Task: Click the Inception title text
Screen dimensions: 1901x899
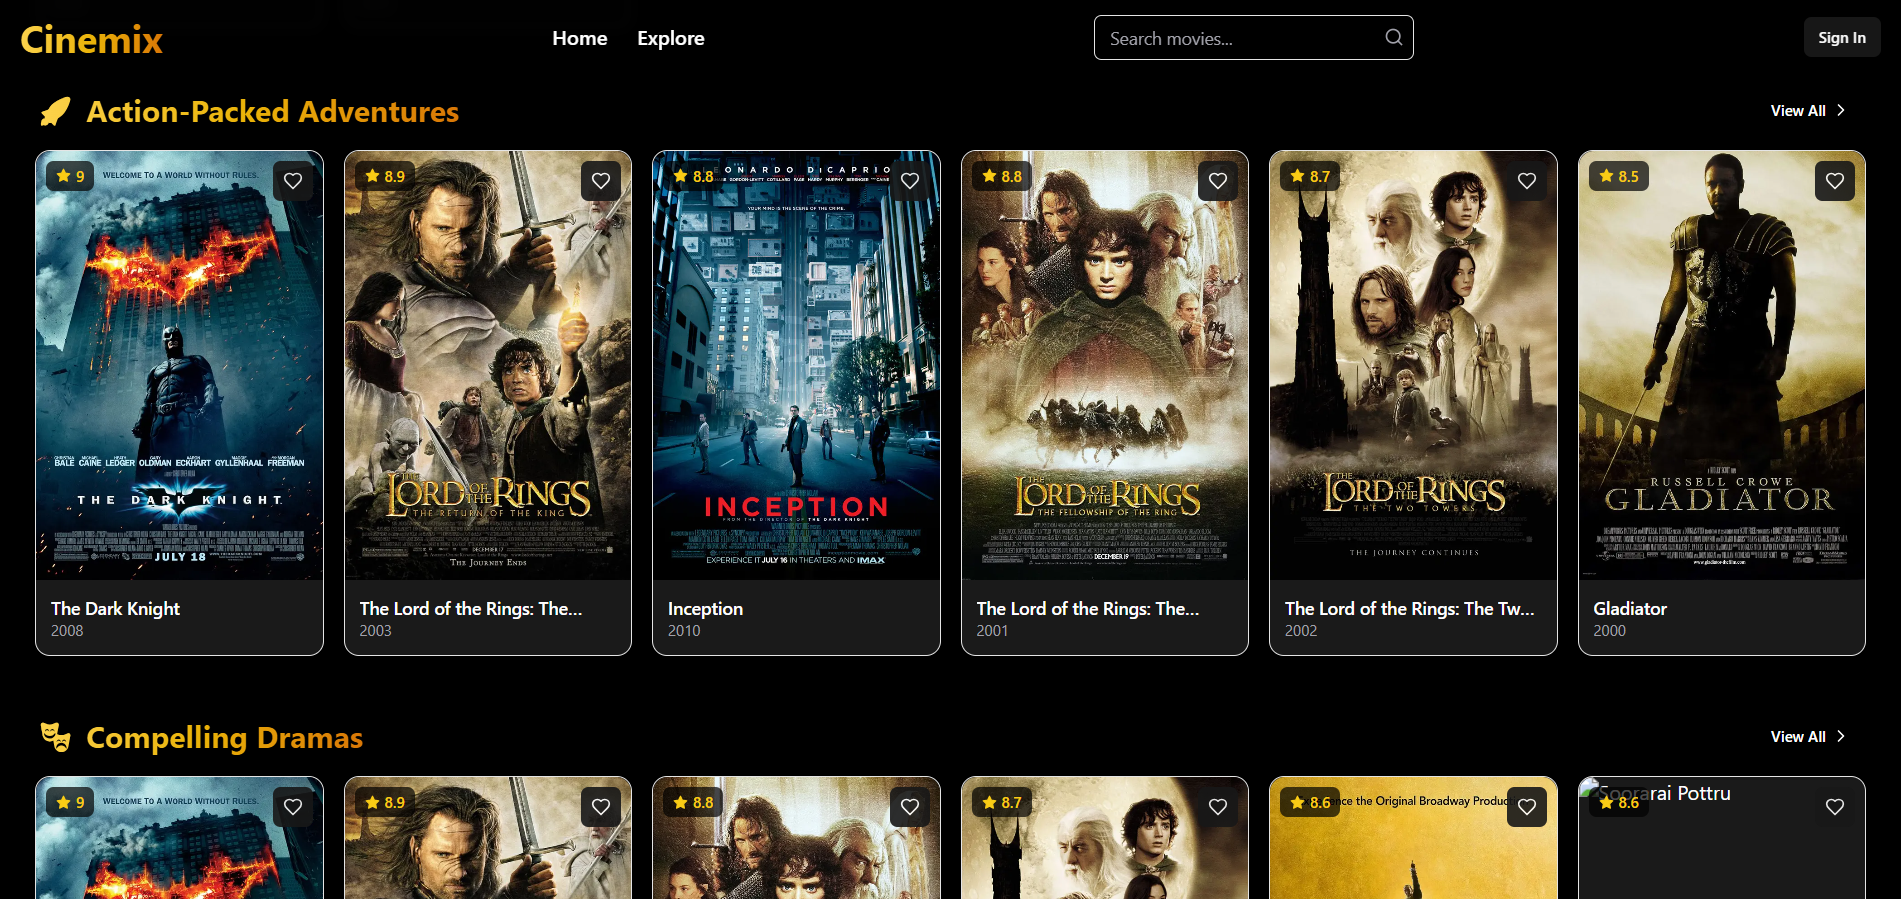Action: (705, 609)
